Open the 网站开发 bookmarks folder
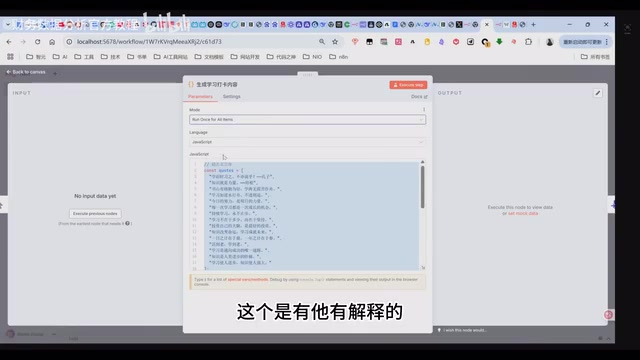The height and width of the screenshot is (360, 640). 245,57
